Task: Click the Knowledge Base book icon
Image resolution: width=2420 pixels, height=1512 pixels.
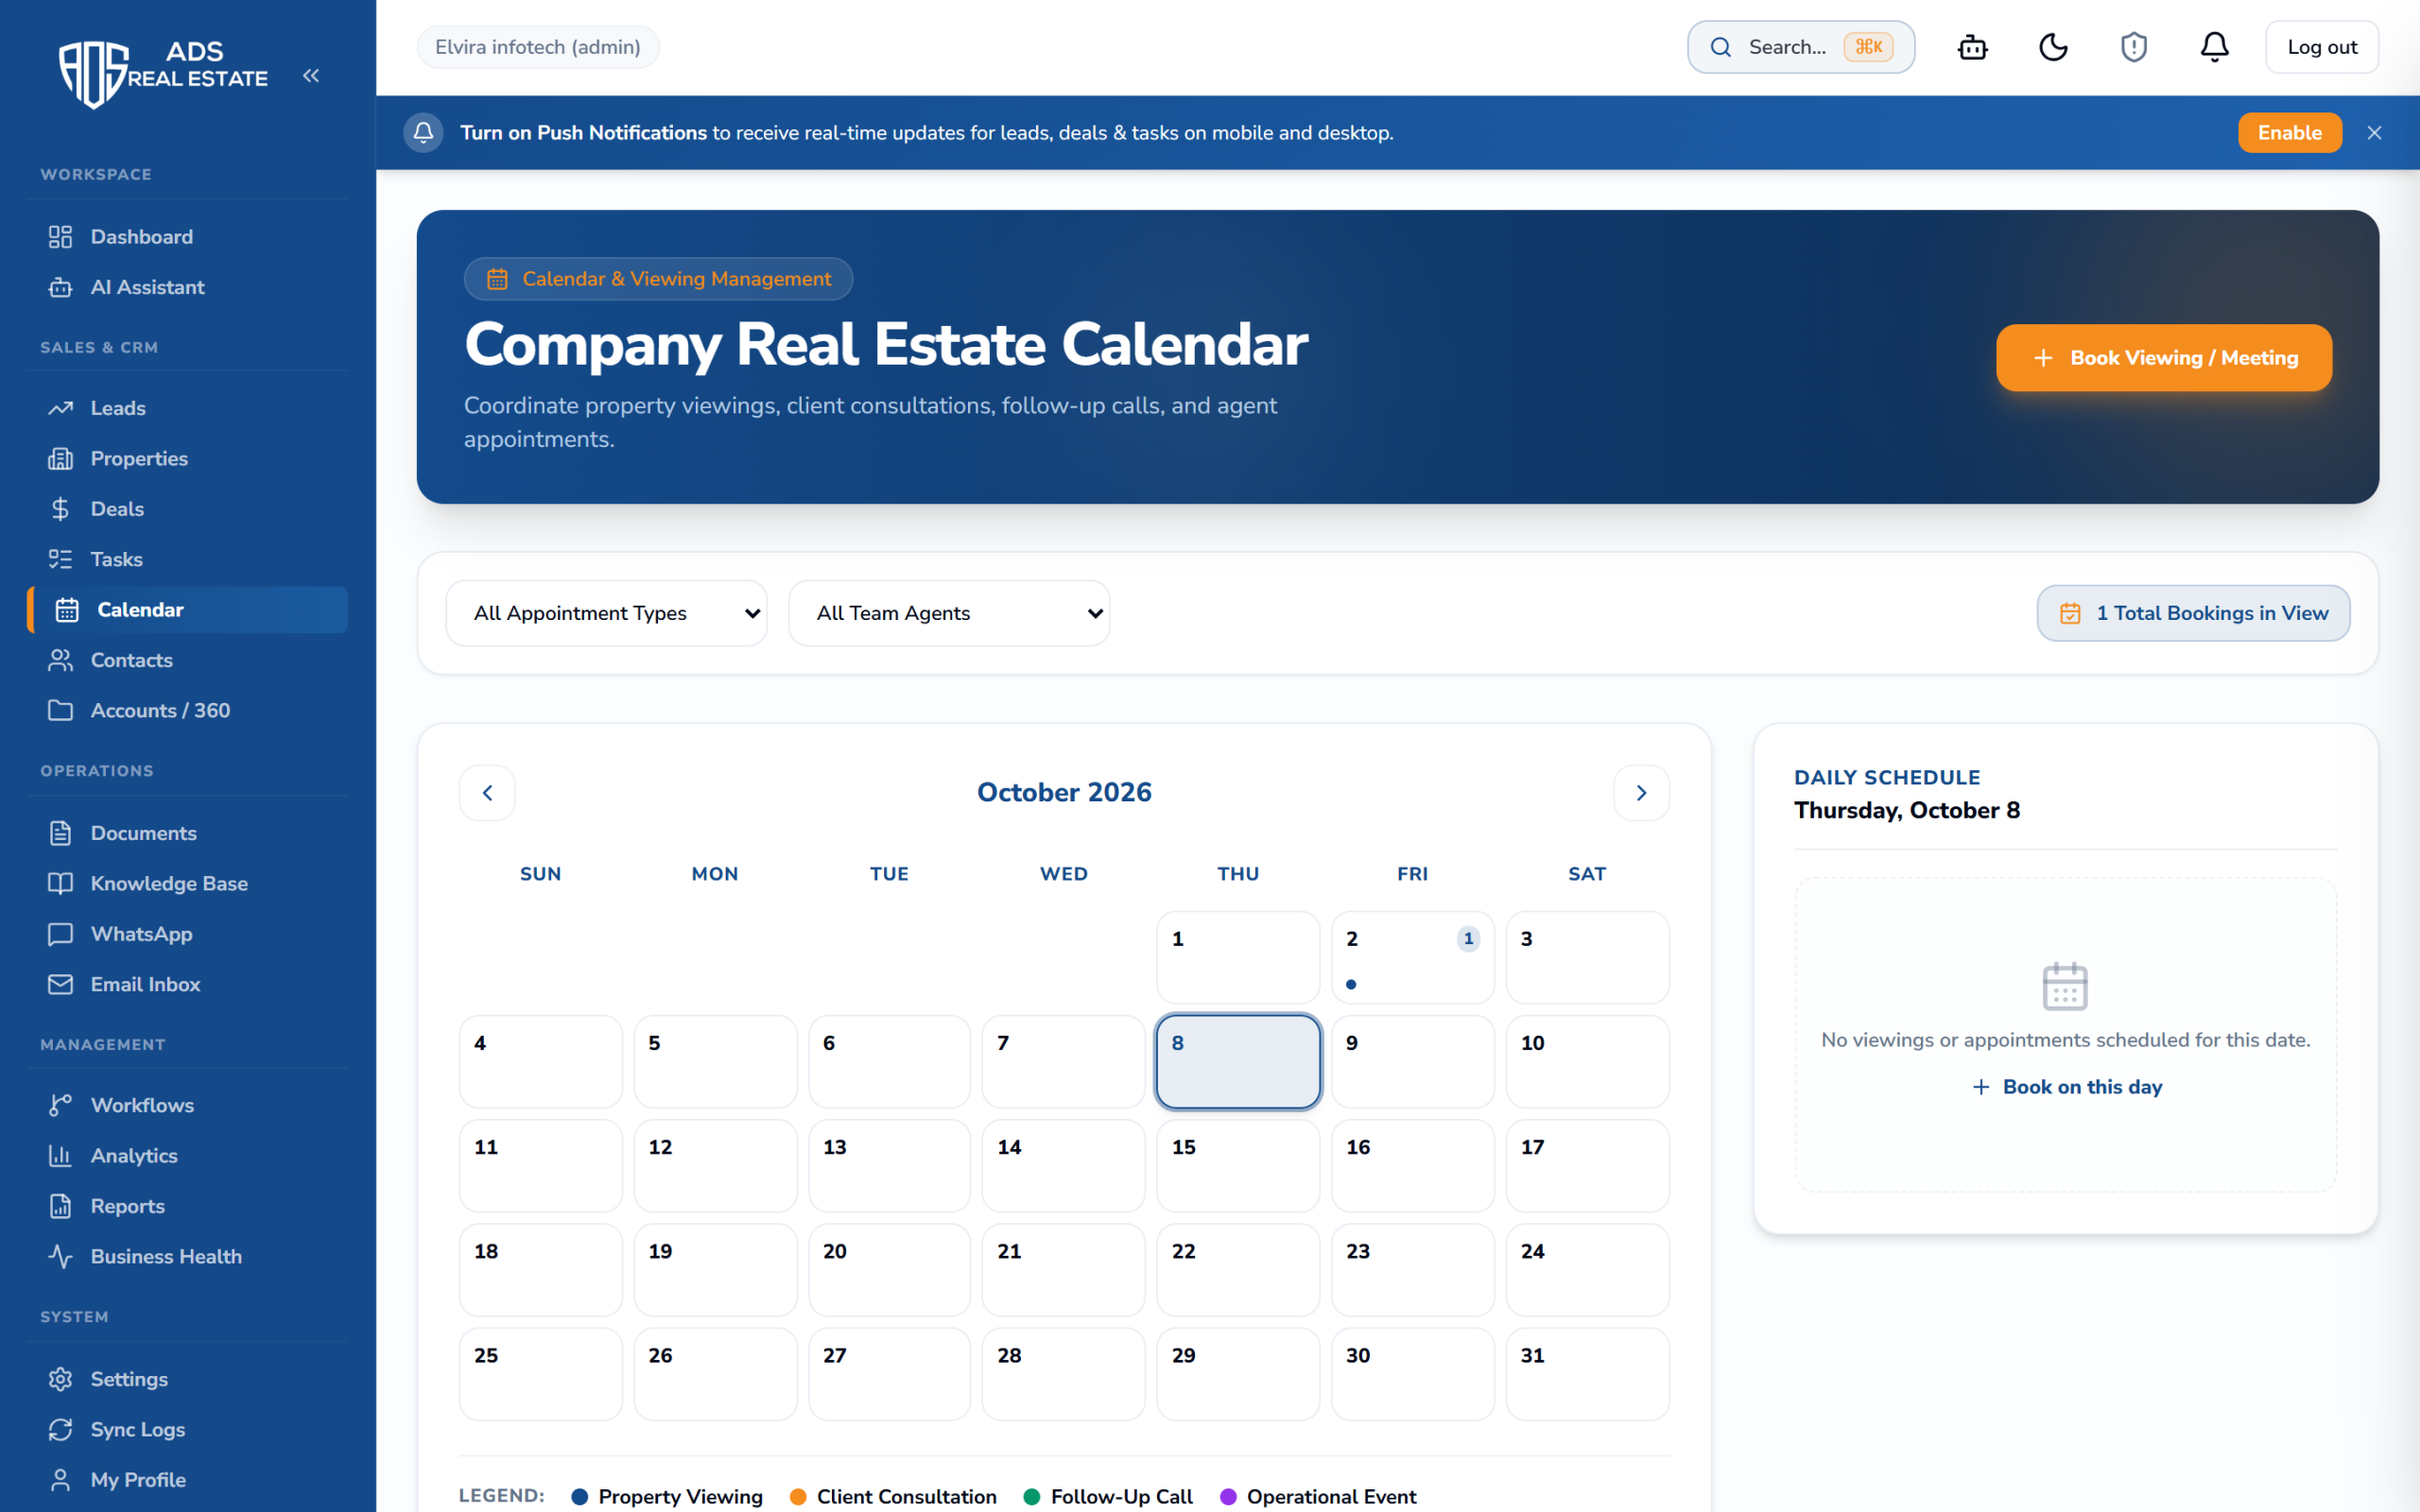Action: pyautogui.click(x=60, y=883)
